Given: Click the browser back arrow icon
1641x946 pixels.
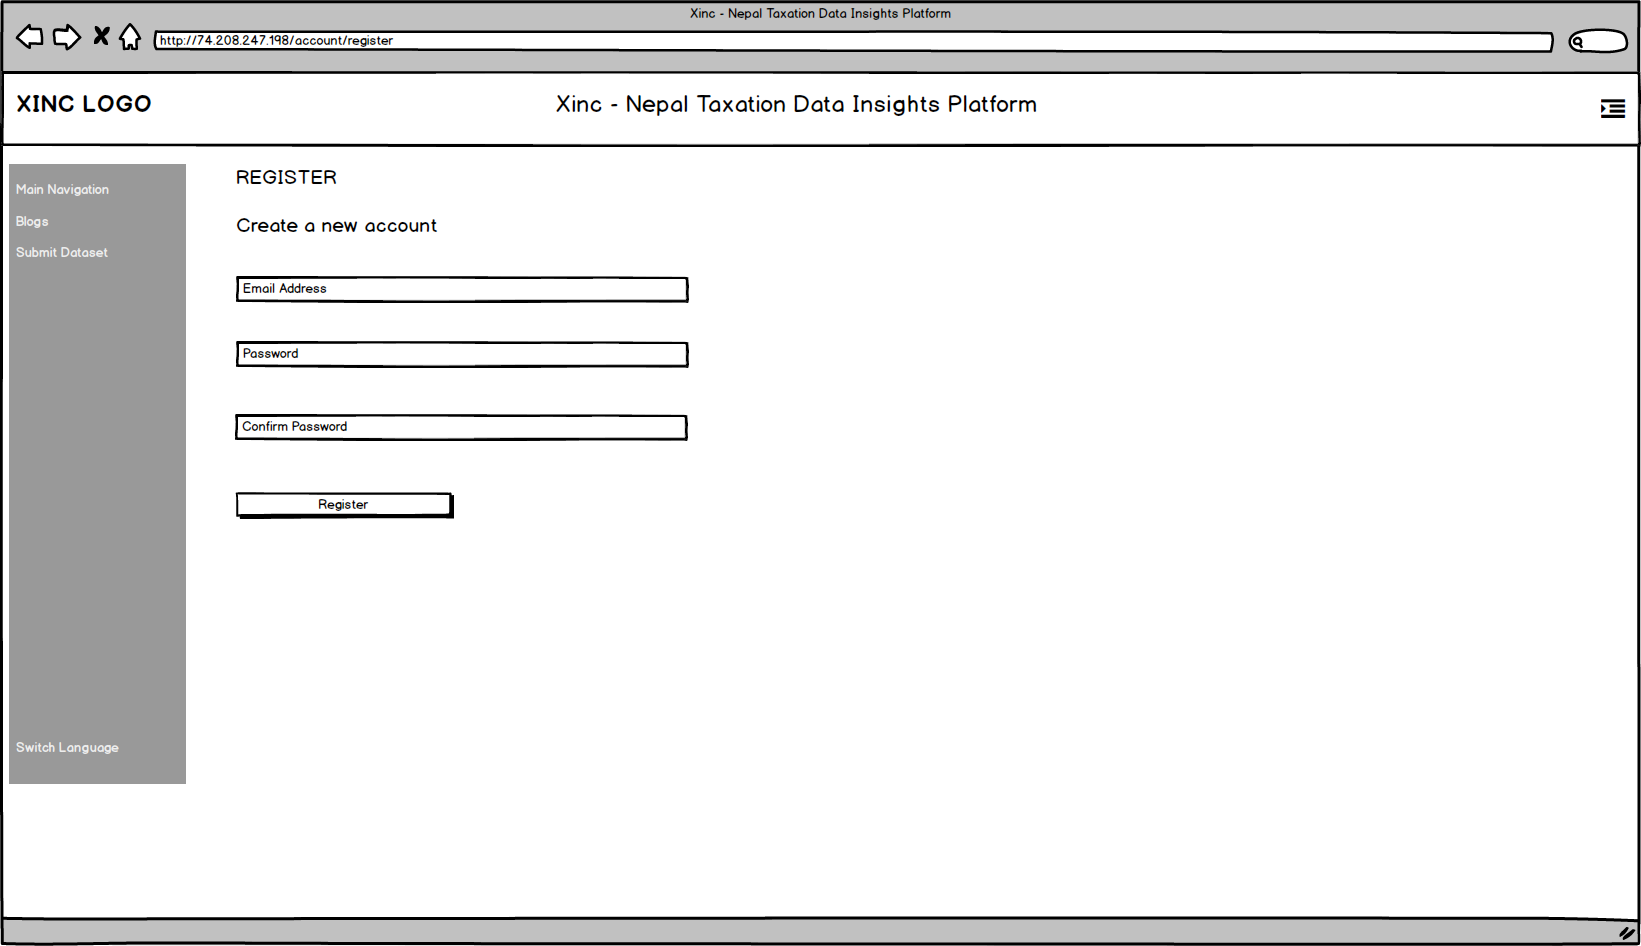Looking at the screenshot, I should tap(30, 38).
